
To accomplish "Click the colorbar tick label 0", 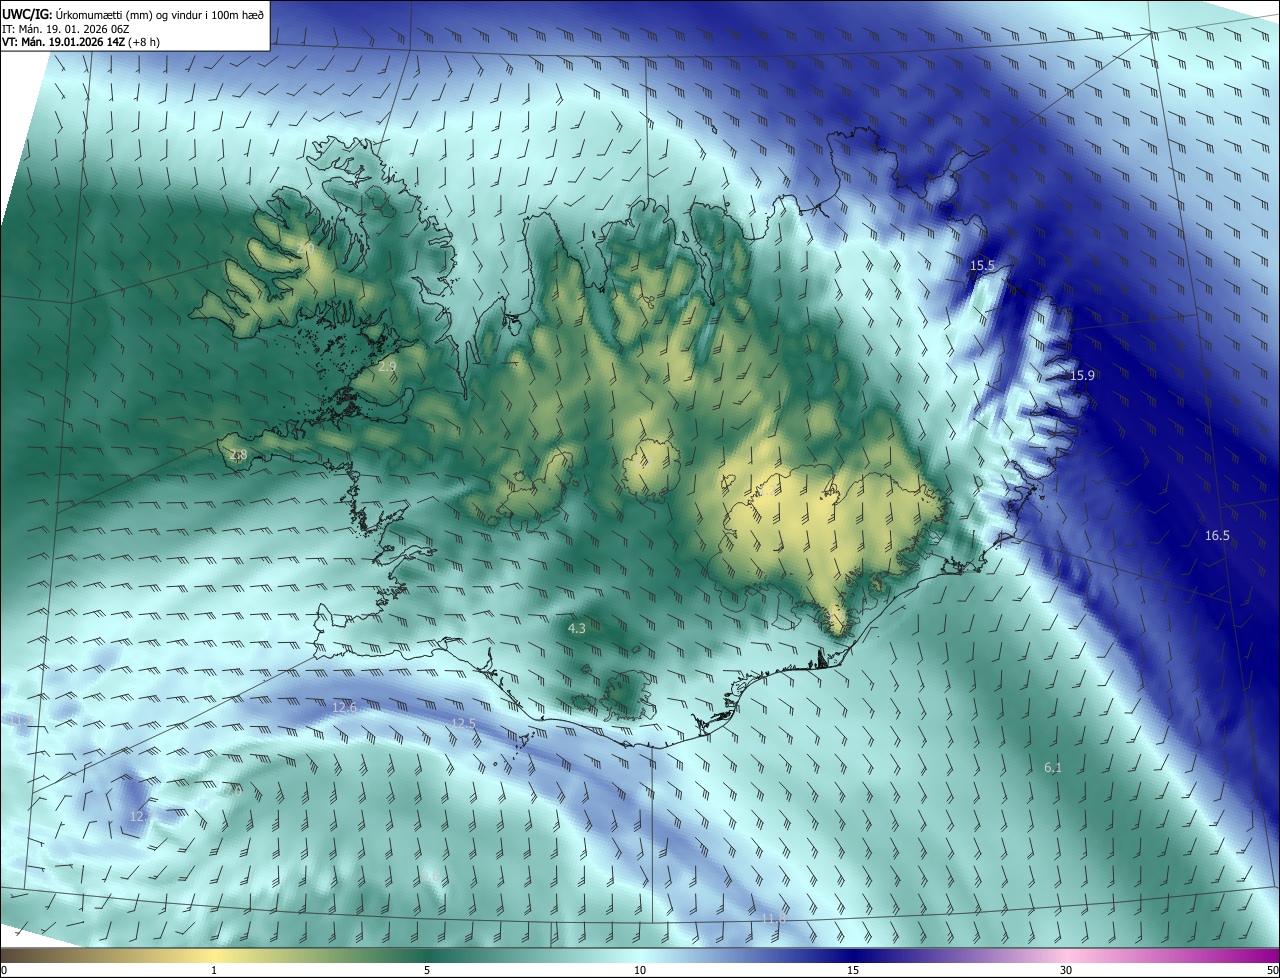I will click(4, 971).
